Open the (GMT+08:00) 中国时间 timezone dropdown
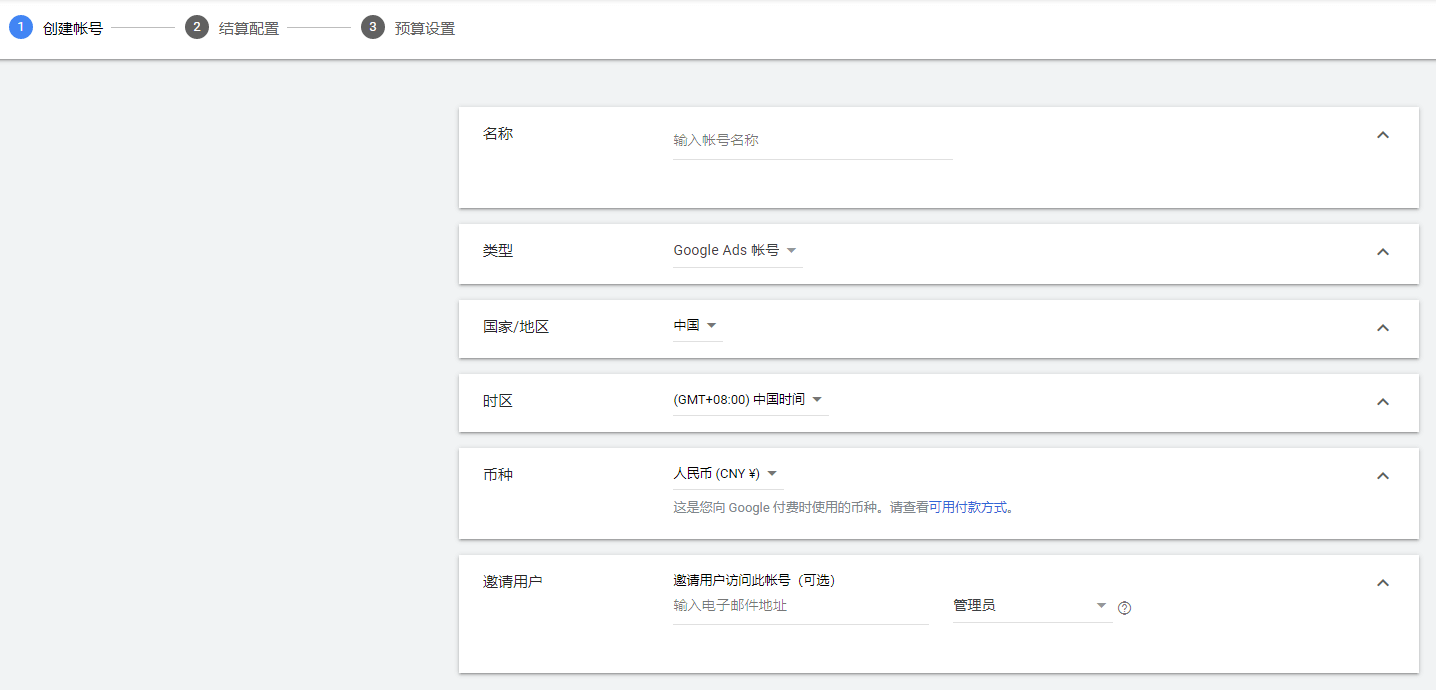Viewport: 1436px width, 690px height. coord(750,400)
